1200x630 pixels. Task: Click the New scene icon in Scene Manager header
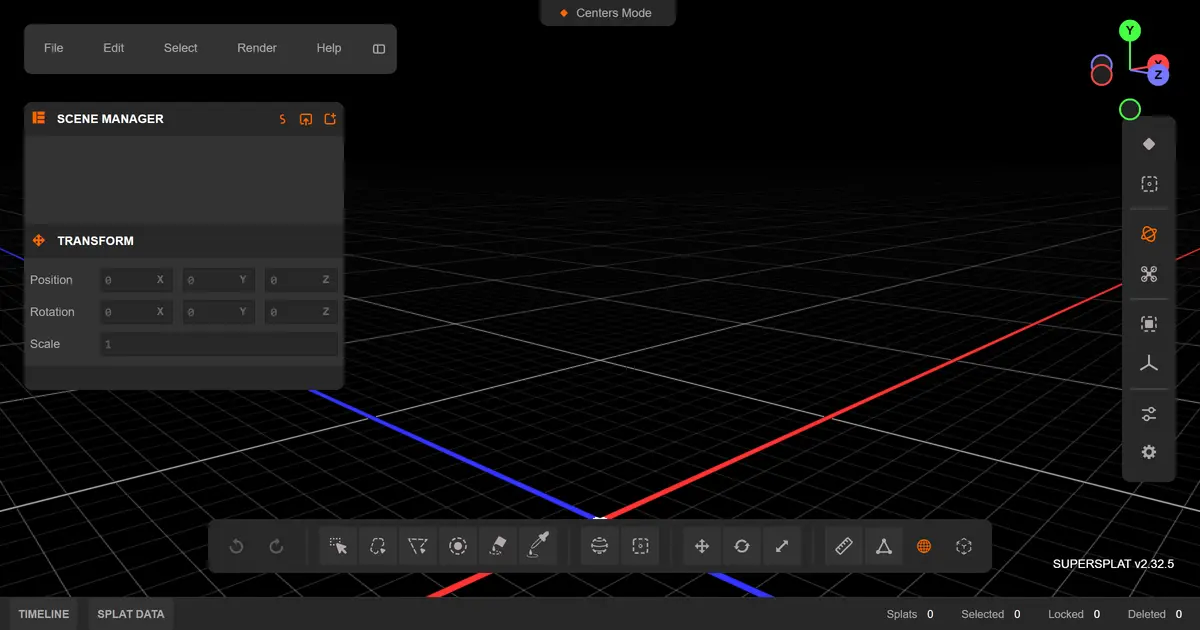point(330,119)
